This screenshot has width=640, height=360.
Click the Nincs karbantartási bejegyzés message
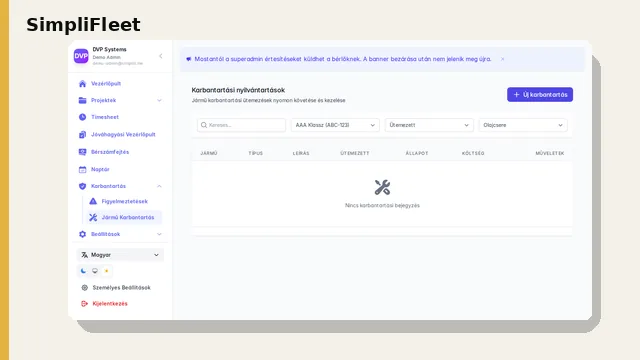(382, 206)
